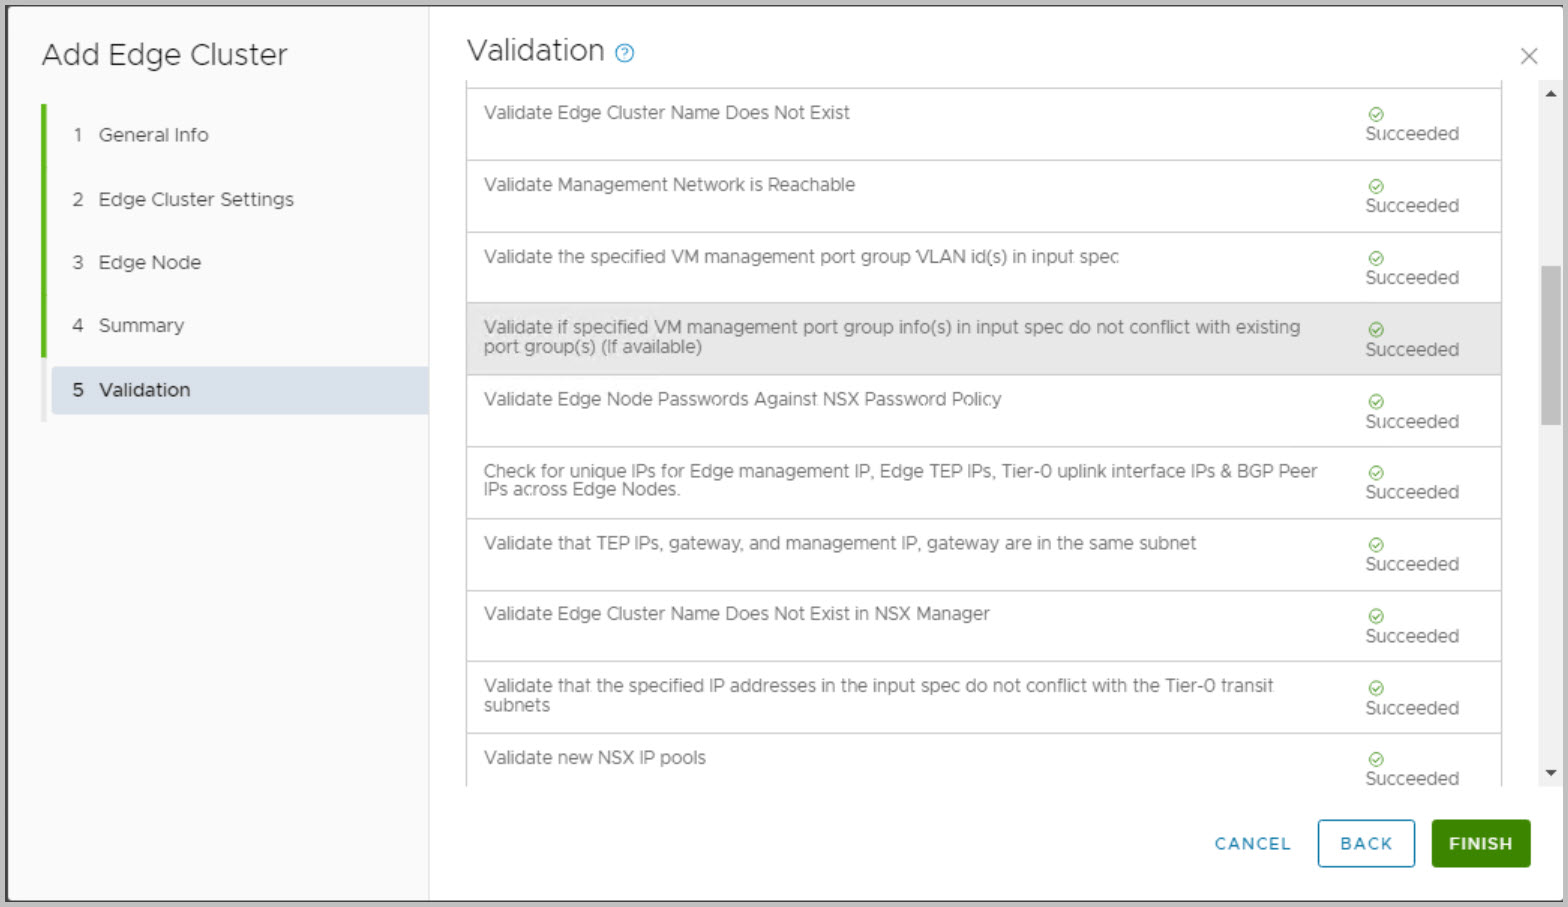Open Edge Cluster Settings step
The image size is (1568, 907).
195,199
